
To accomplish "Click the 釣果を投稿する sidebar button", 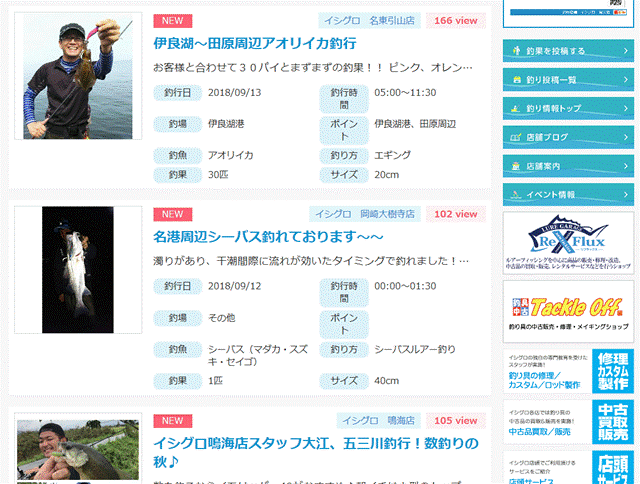I will (x=568, y=51).
